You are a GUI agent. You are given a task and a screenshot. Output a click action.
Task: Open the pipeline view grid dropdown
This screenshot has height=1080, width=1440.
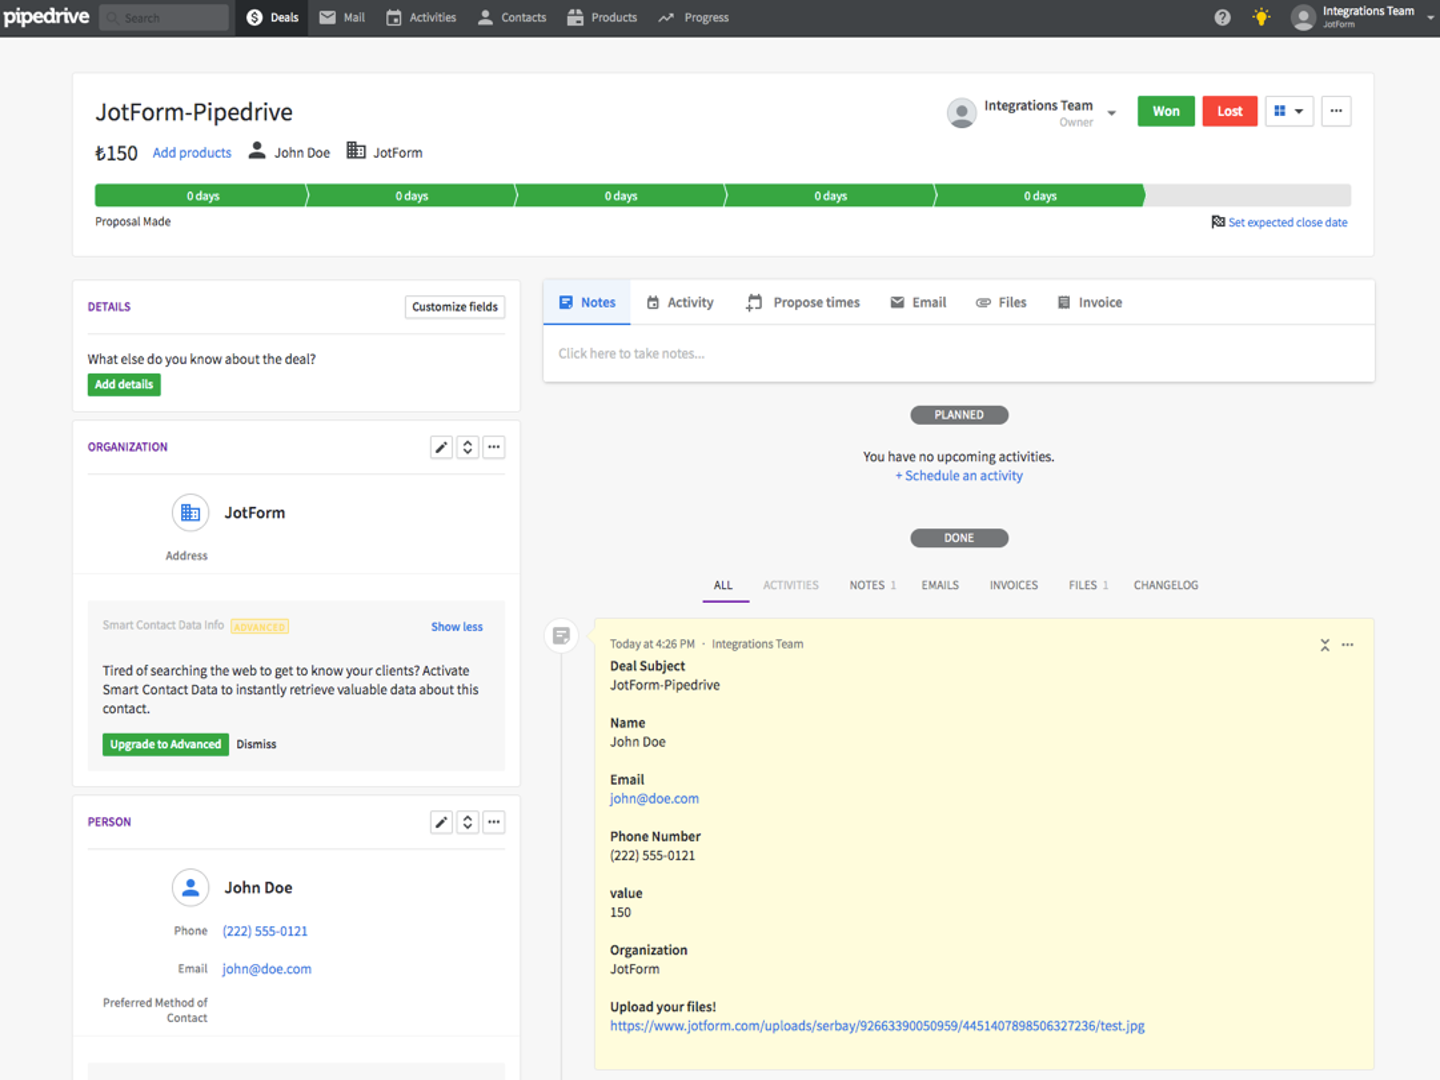point(1289,111)
